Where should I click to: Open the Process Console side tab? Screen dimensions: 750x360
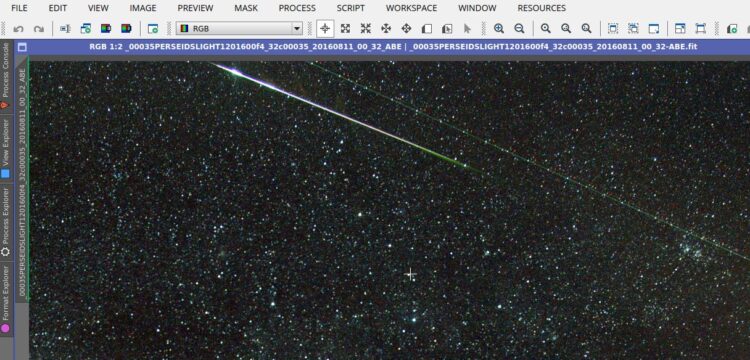(5, 76)
